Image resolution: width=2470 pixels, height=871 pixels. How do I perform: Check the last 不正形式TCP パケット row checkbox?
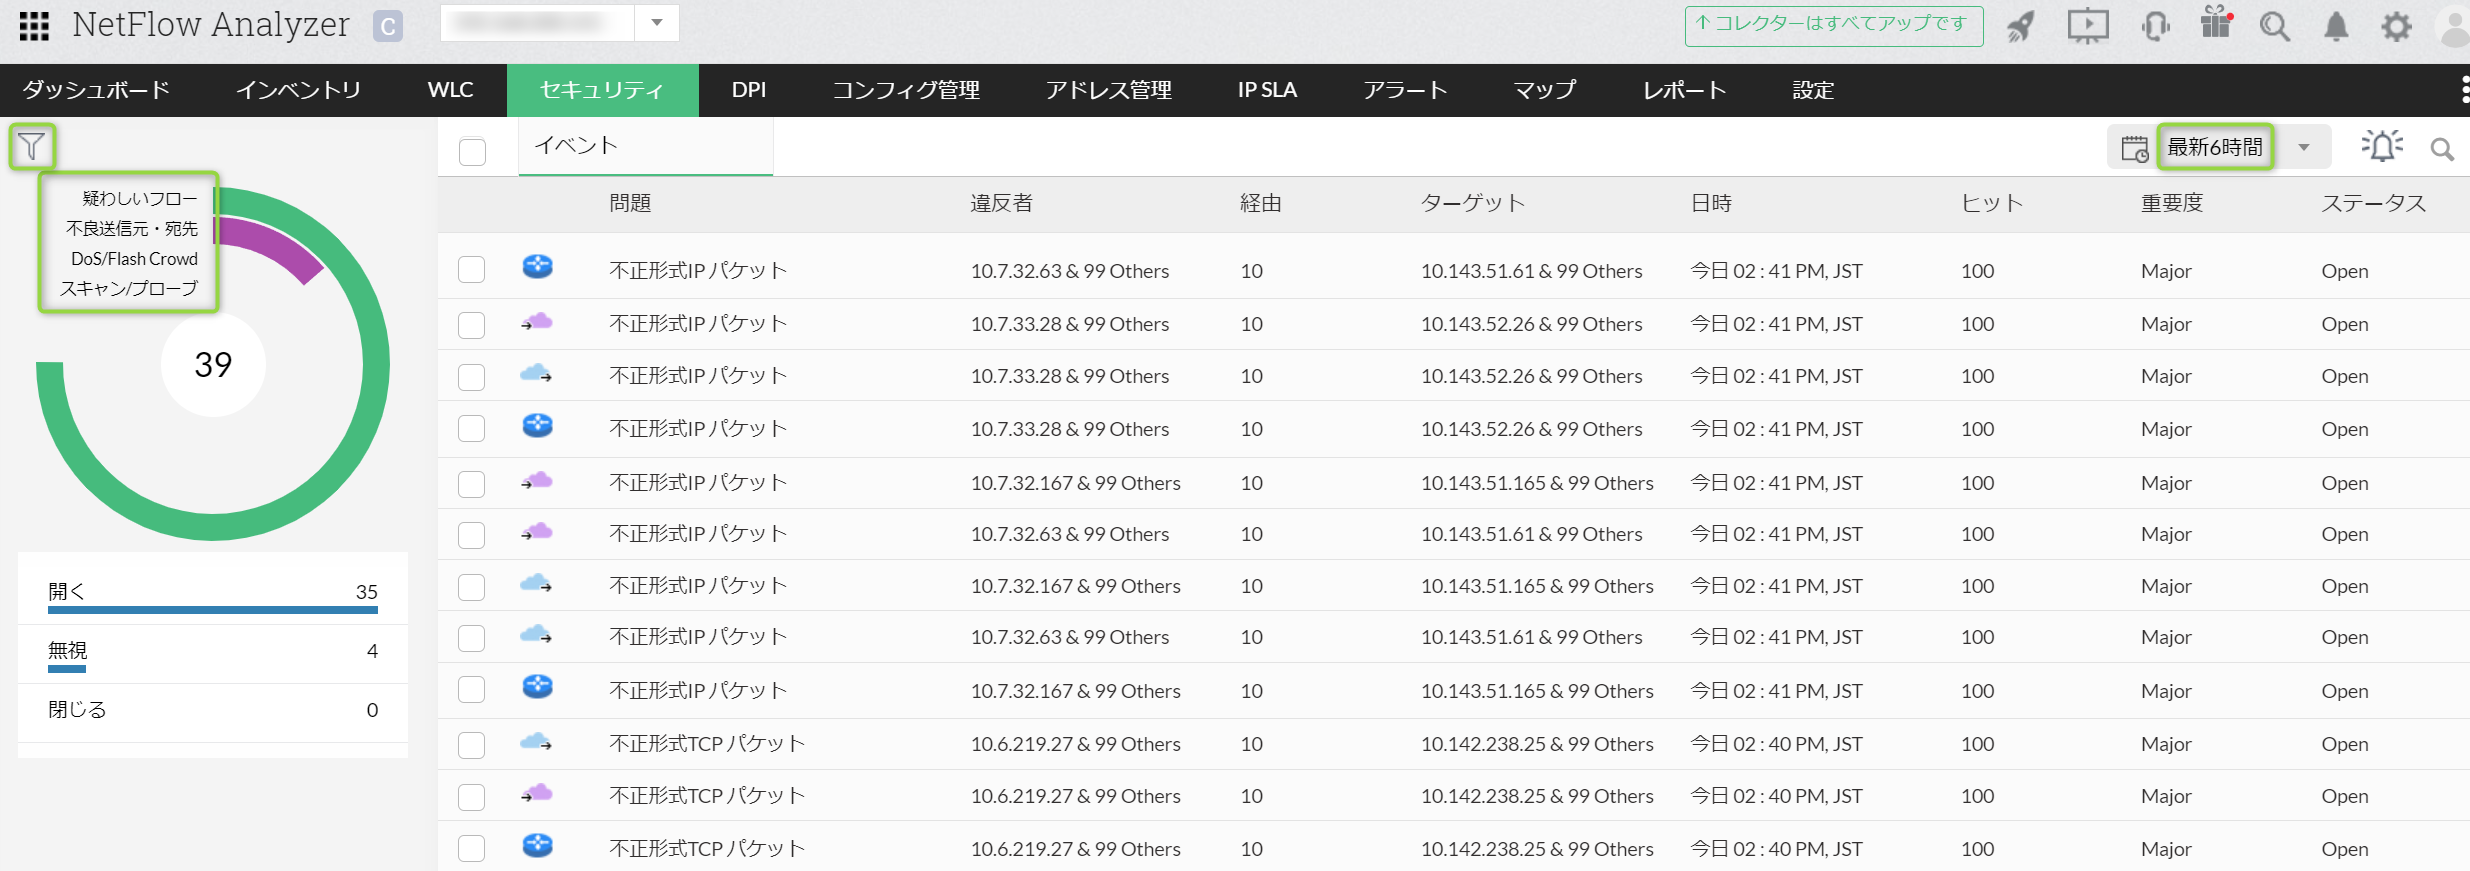(472, 848)
